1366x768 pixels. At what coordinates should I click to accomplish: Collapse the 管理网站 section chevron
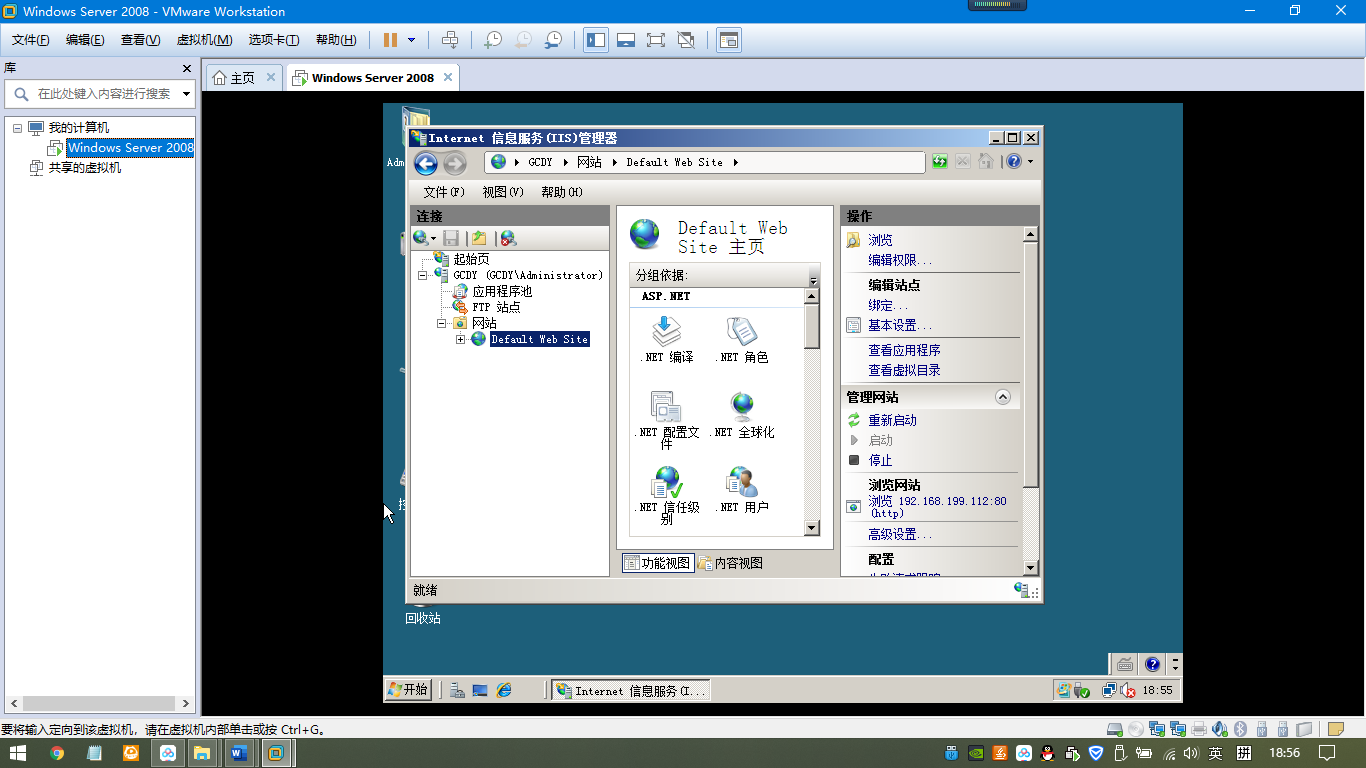(x=1003, y=397)
